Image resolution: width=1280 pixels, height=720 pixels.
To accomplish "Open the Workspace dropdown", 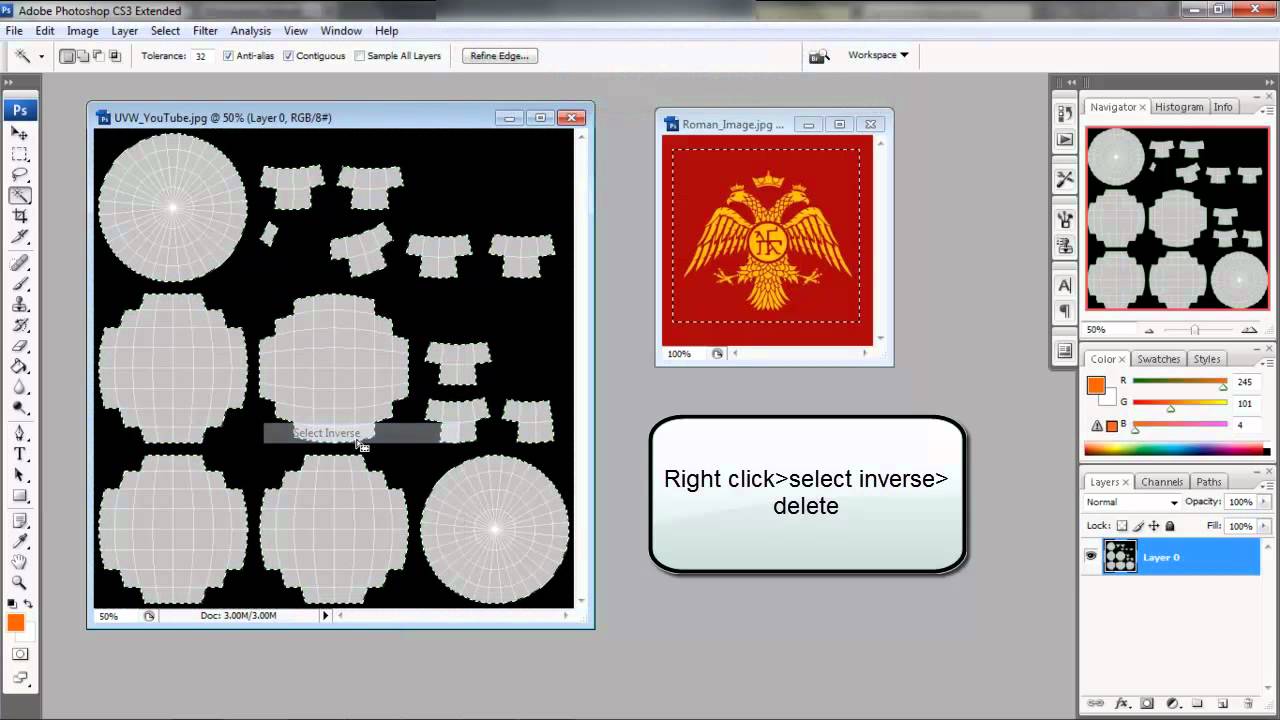I will [878, 55].
